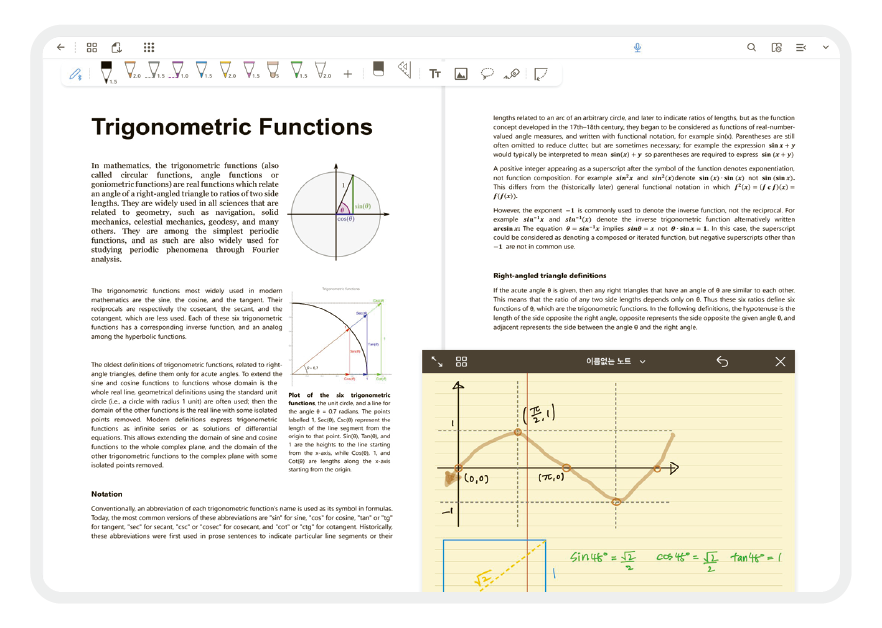The width and height of the screenshot is (882, 628).
Task: Click the handwritten sin45° formula
Action: tap(602, 559)
